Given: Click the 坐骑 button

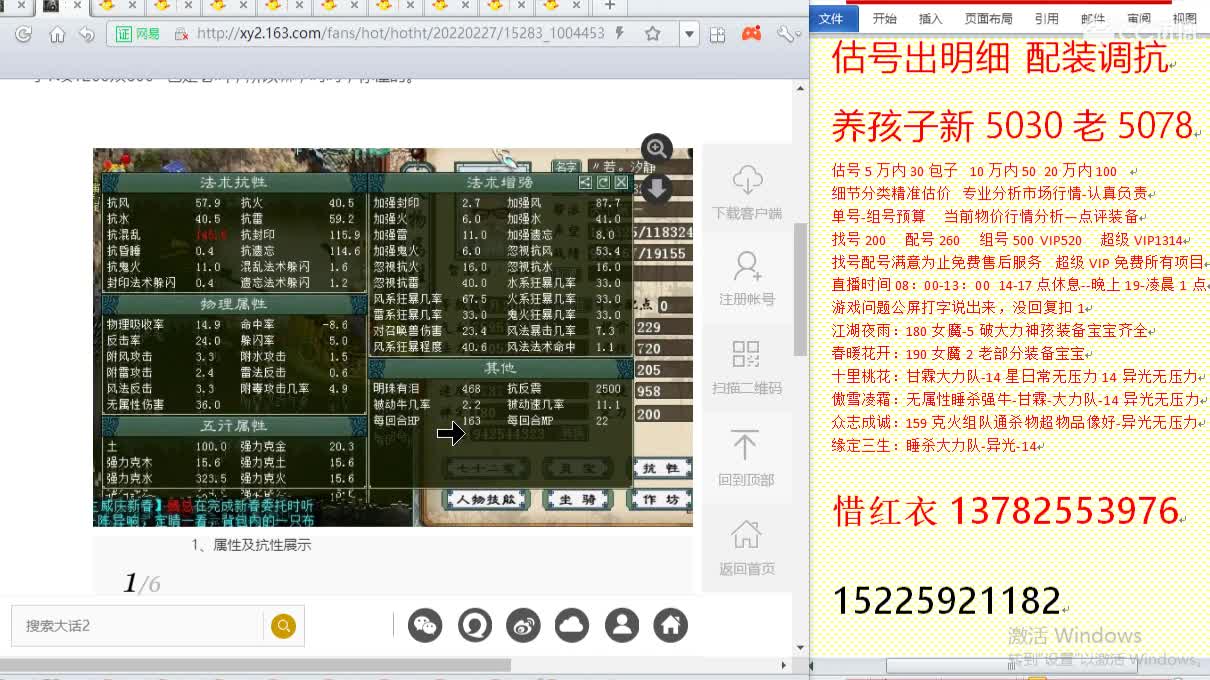Looking at the screenshot, I should click(x=577, y=499).
